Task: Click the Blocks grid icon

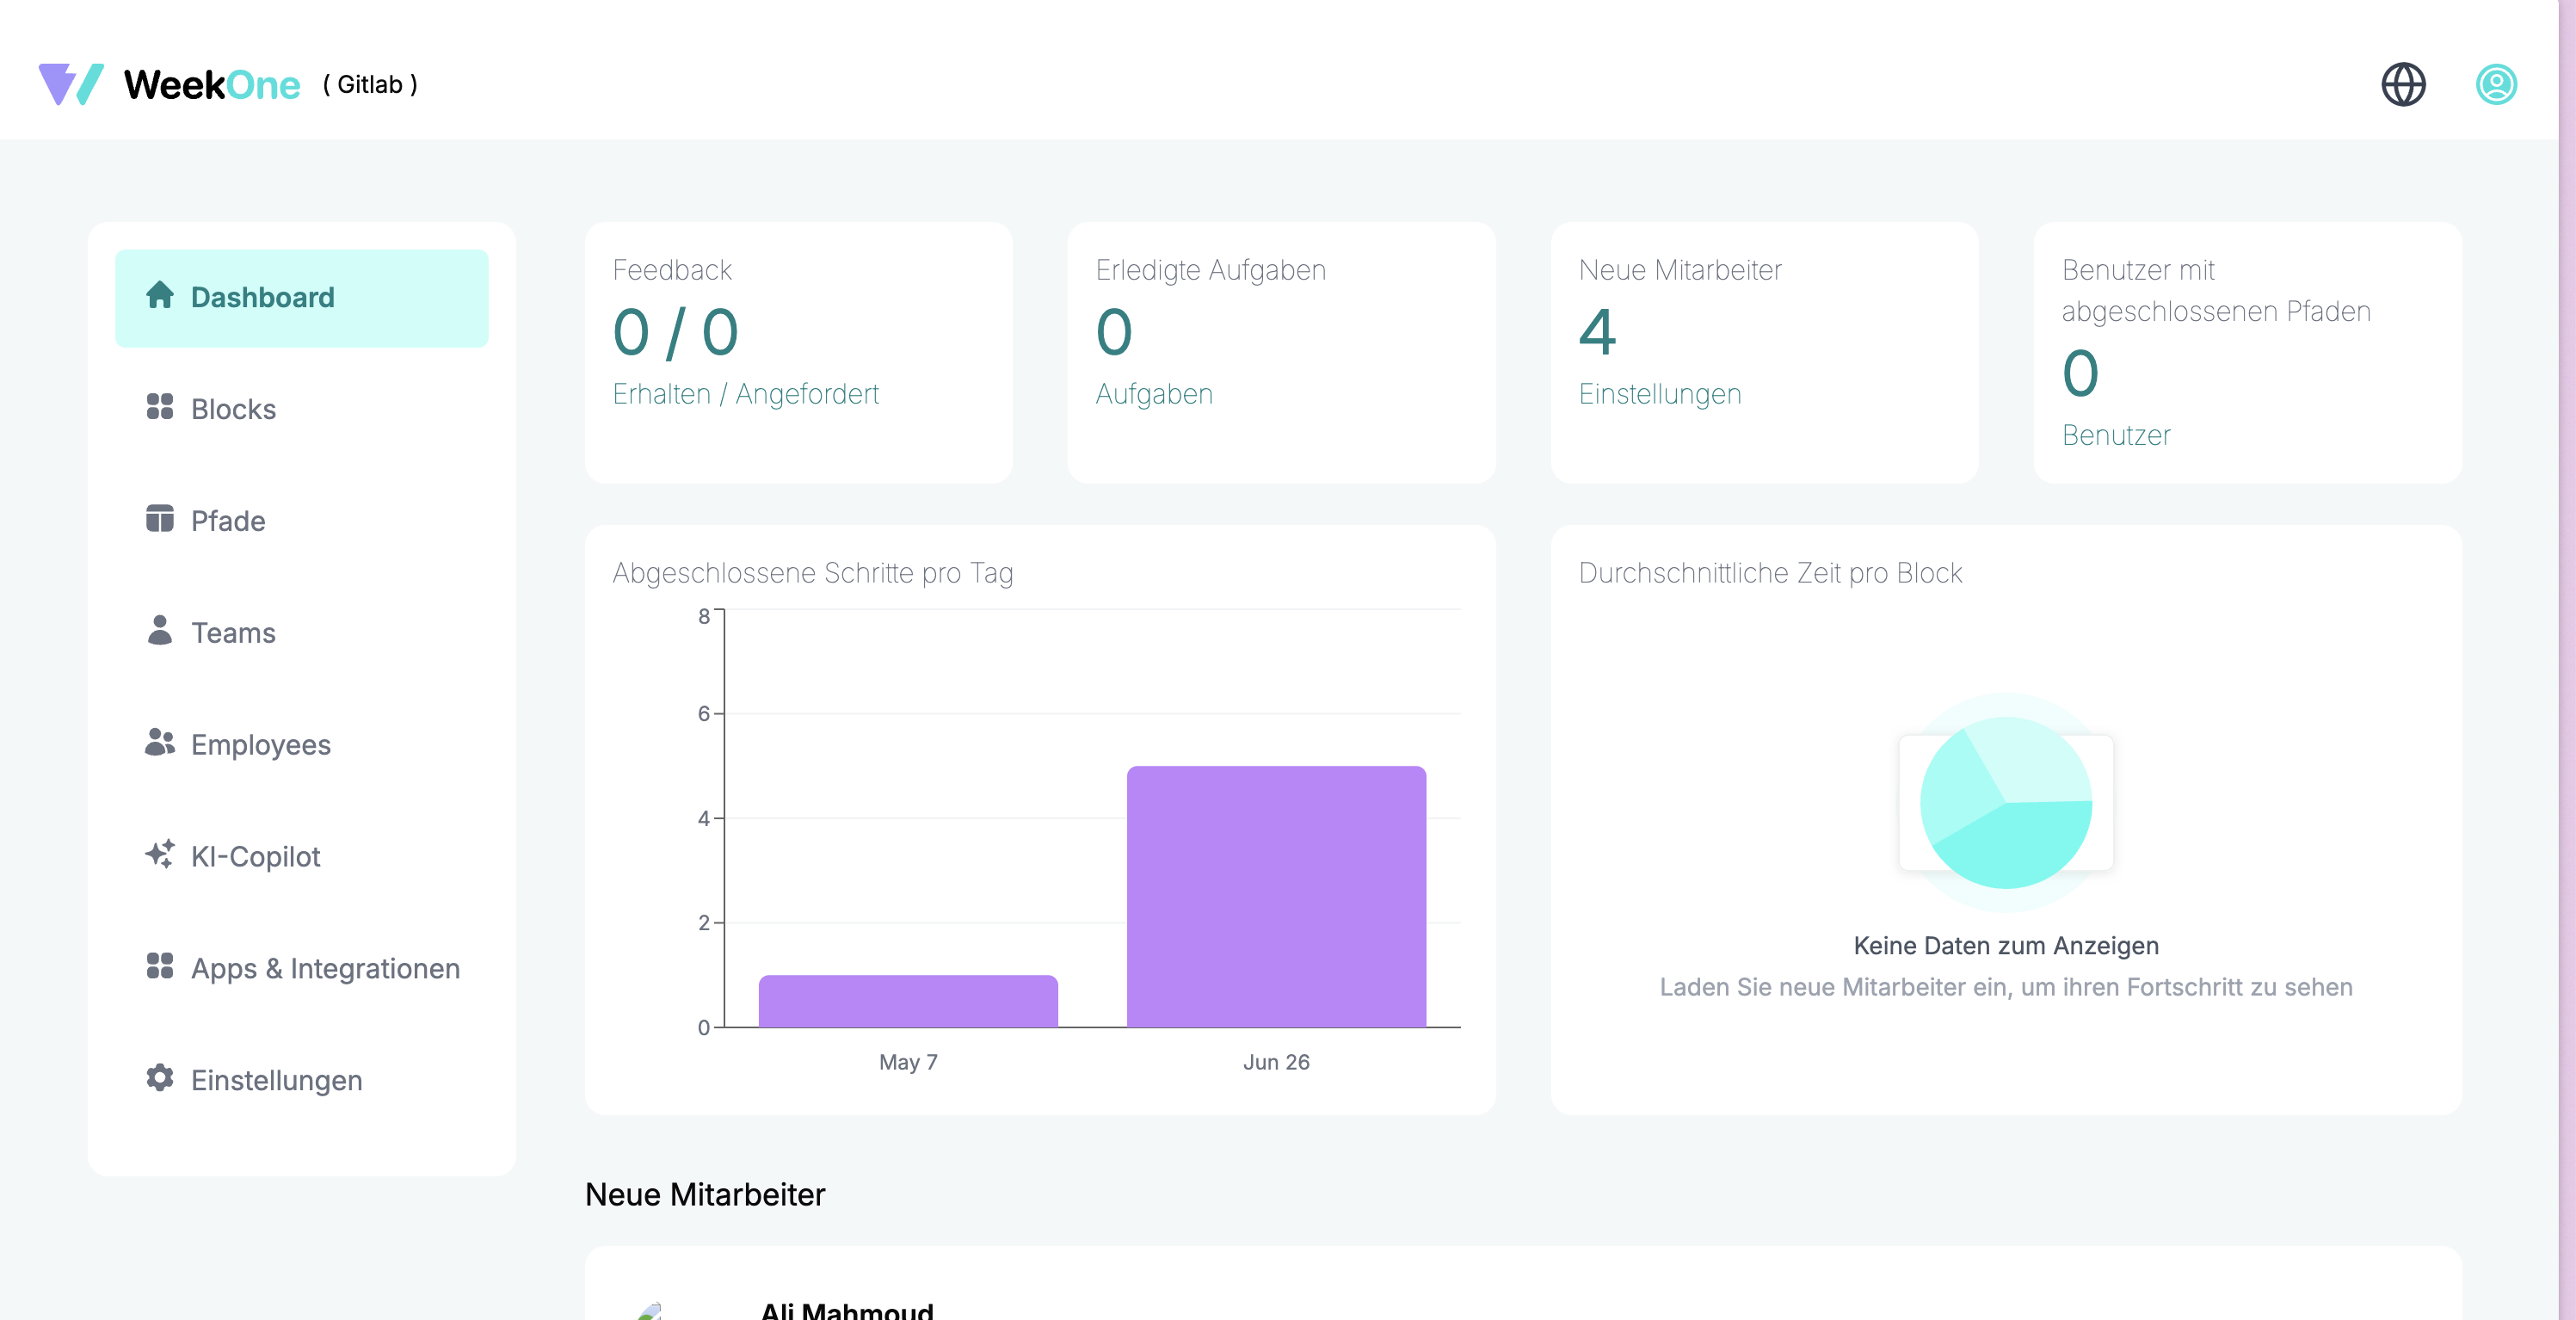Action: pos(160,407)
